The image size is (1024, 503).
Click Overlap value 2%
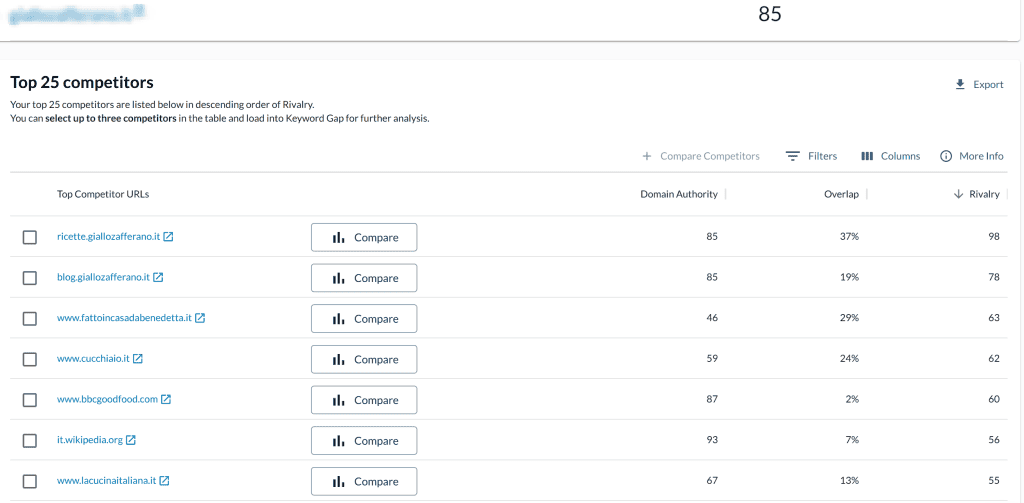point(852,399)
